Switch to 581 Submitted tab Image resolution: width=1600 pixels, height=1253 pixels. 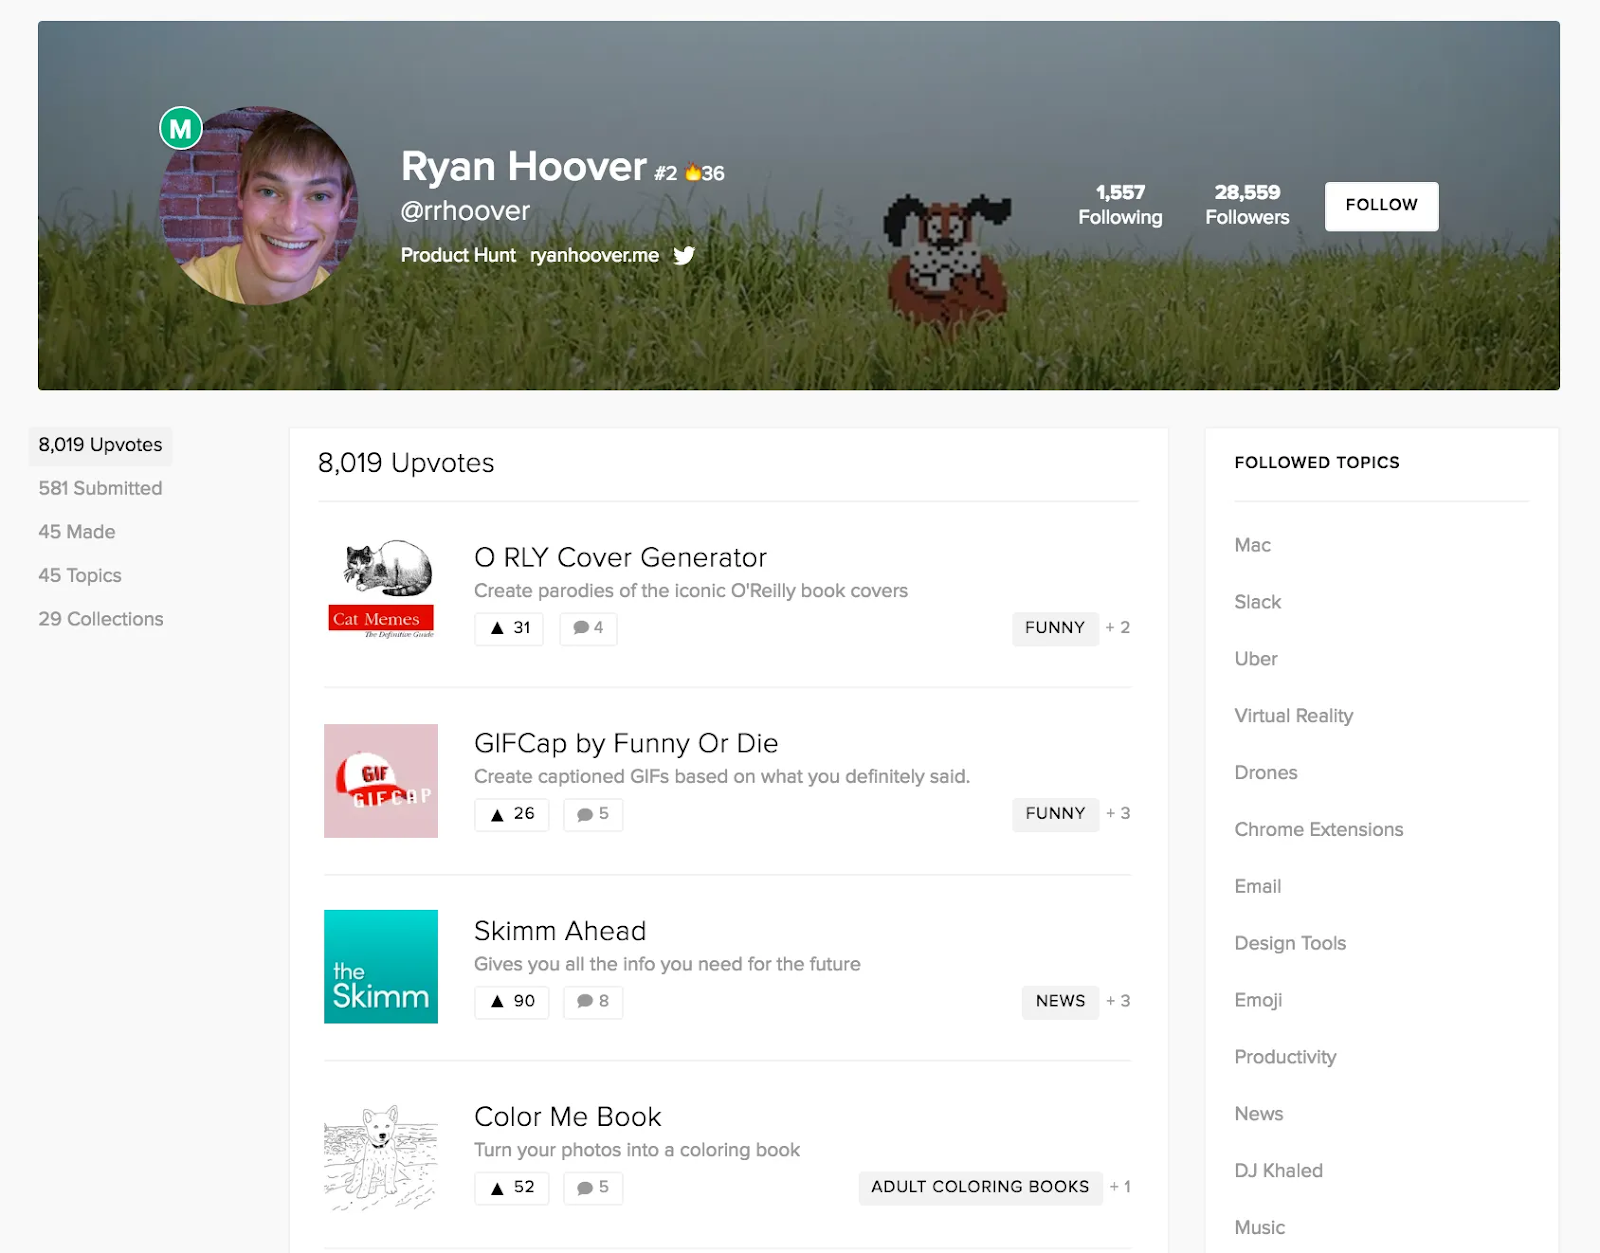(x=100, y=488)
